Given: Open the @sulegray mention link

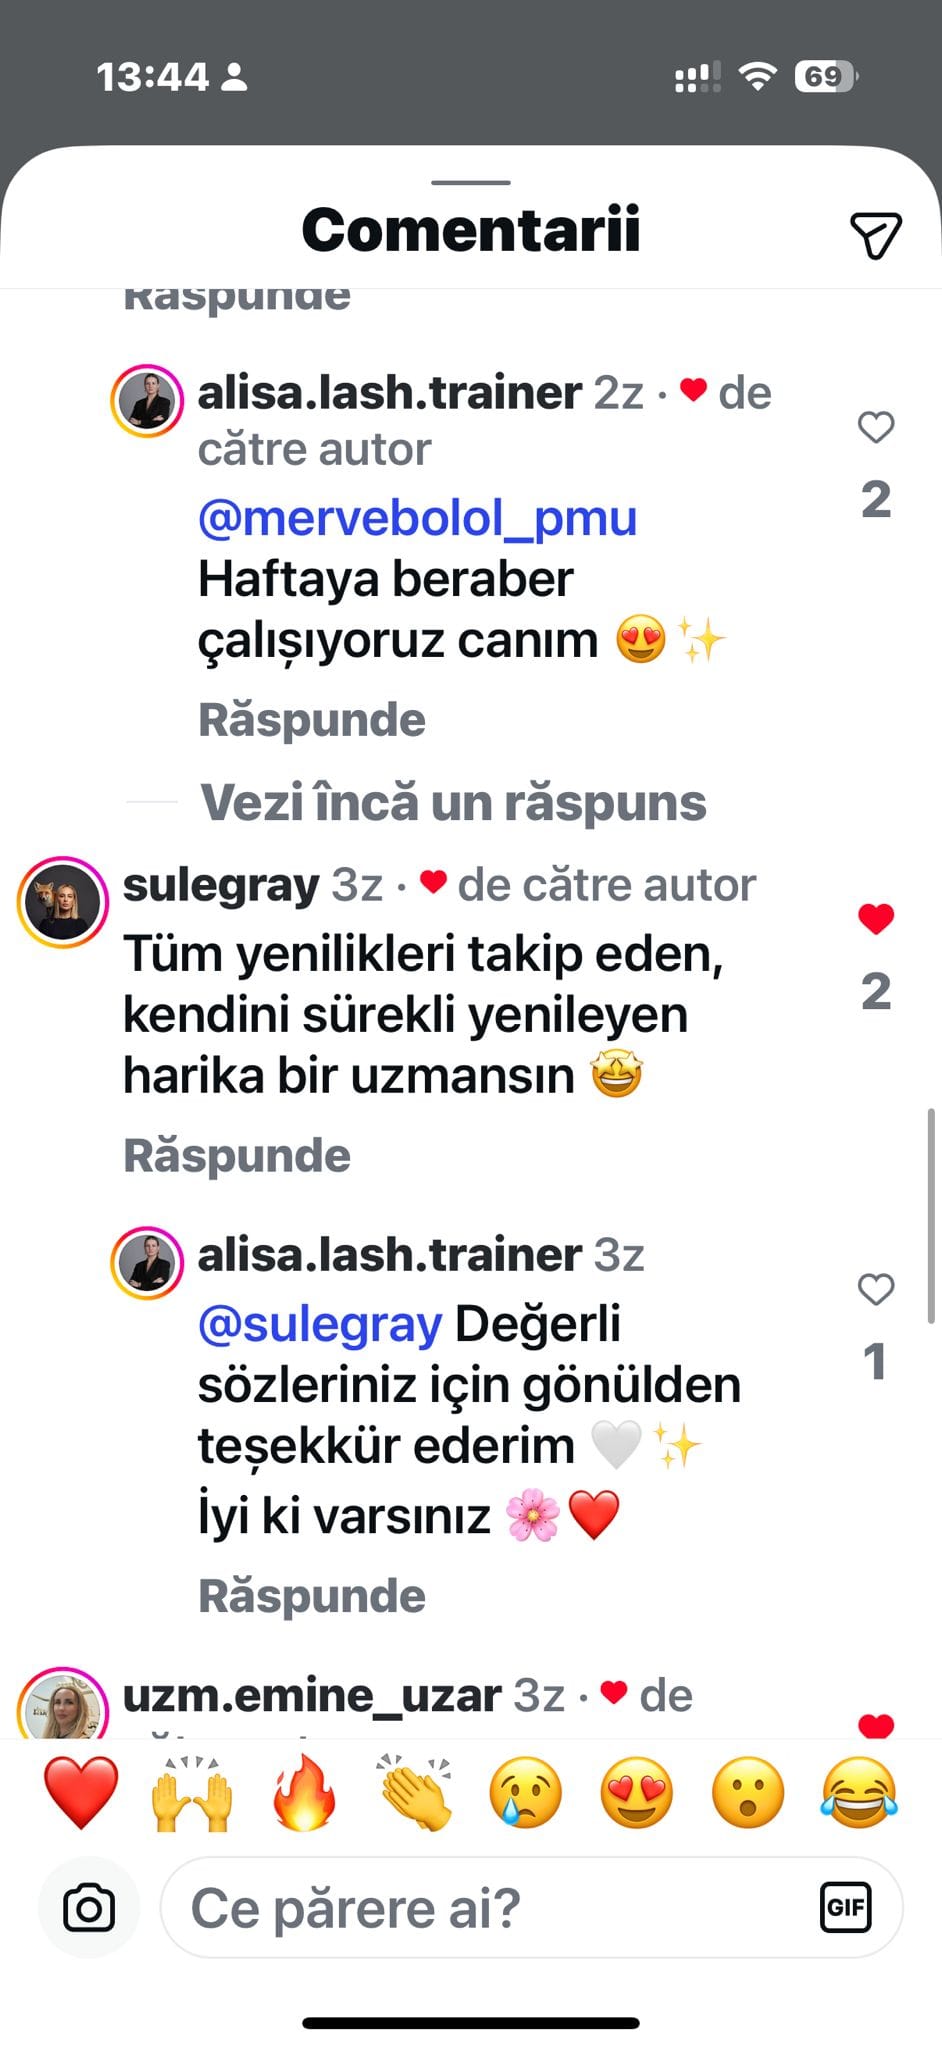Looking at the screenshot, I should [x=320, y=1324].
